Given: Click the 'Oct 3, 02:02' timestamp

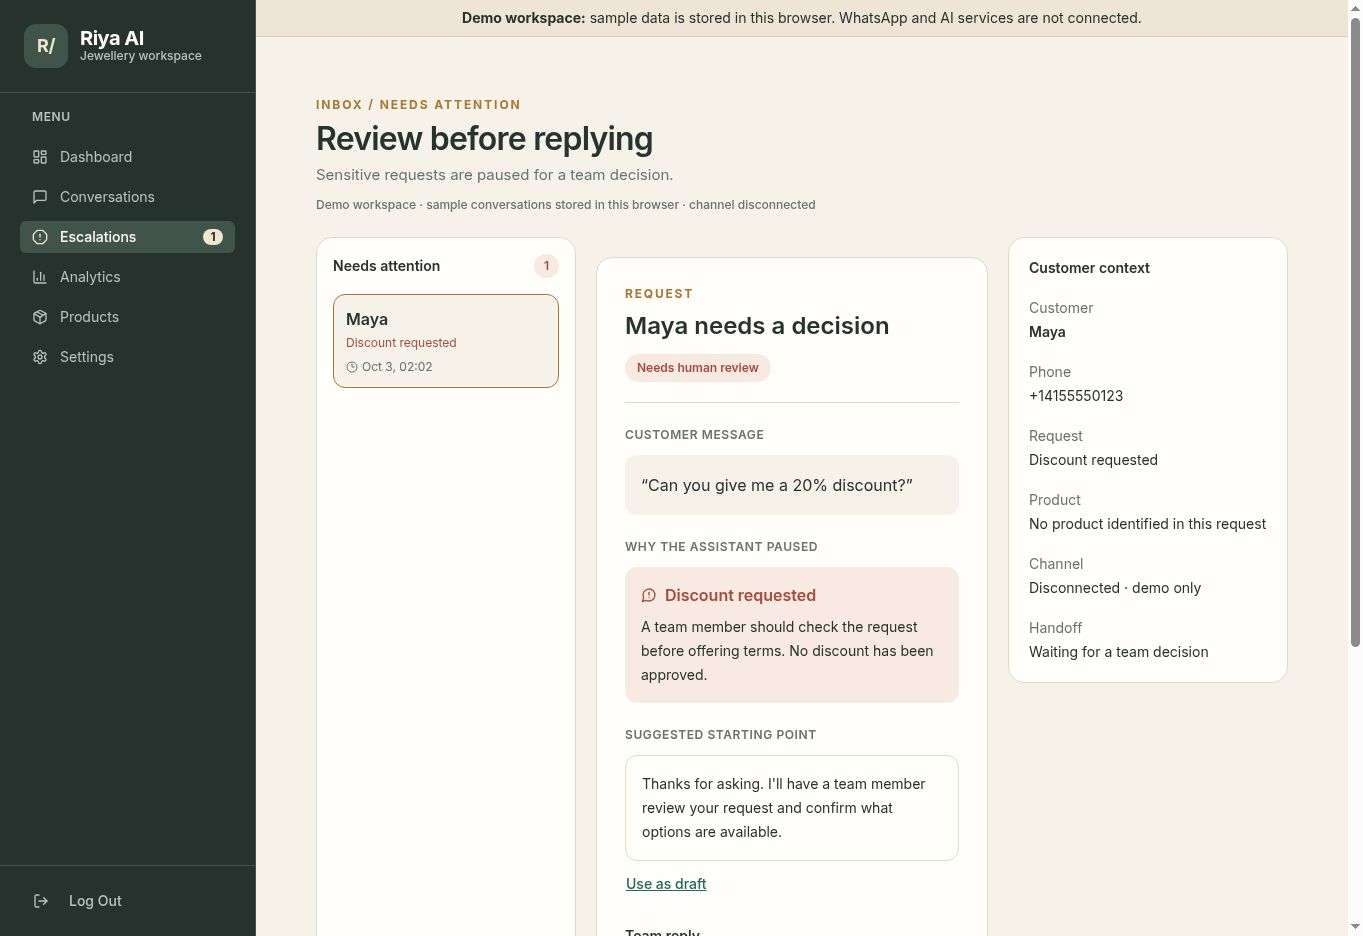Looking at the screenshot, I should (x=397, y=367).
